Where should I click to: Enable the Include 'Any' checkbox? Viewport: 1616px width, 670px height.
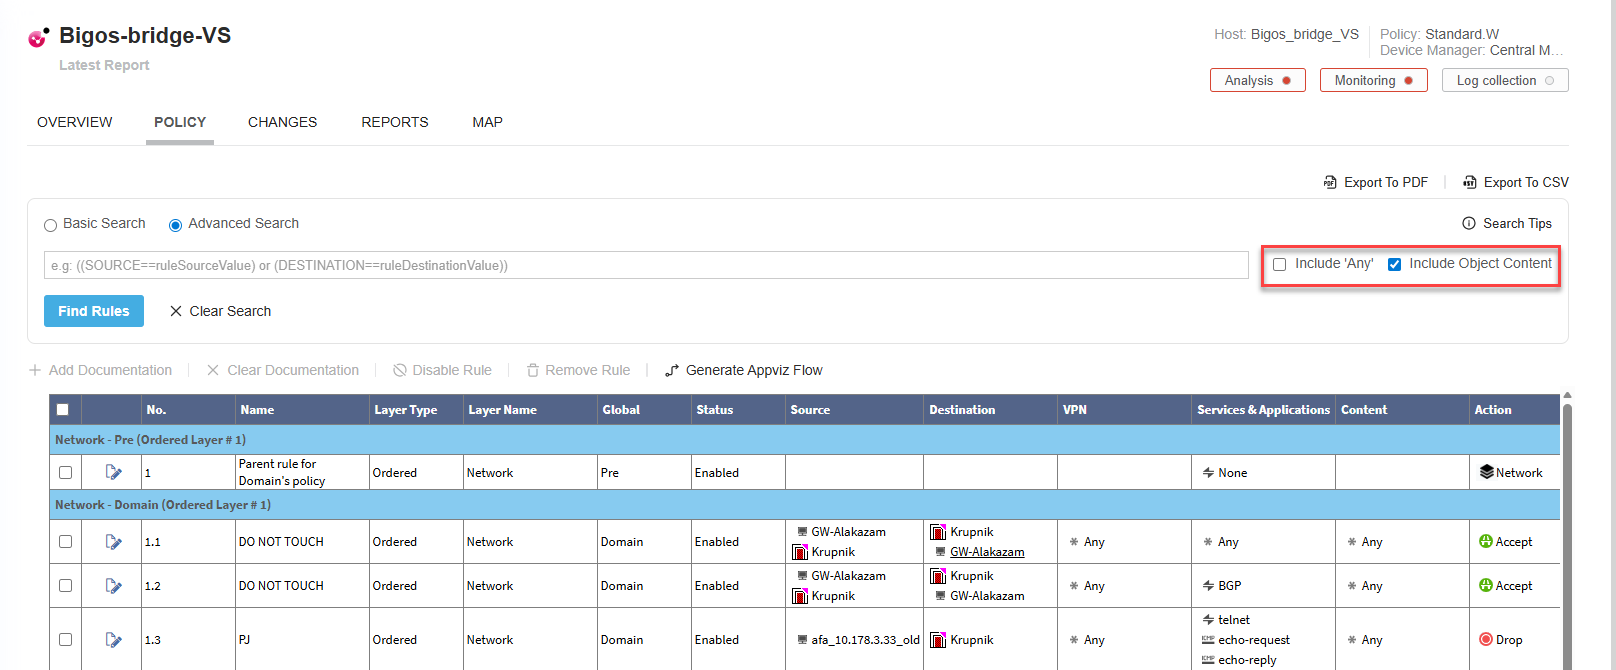pos(1279,265)
